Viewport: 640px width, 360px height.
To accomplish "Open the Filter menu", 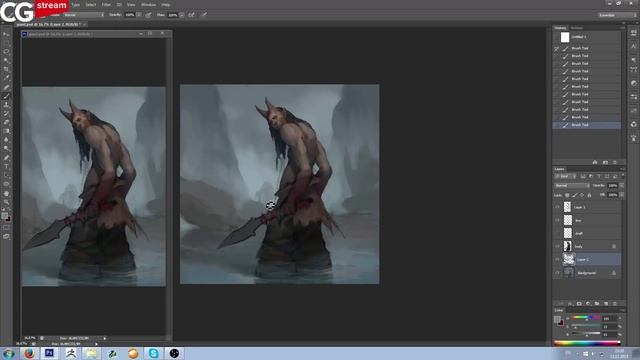I will point(106,4).
